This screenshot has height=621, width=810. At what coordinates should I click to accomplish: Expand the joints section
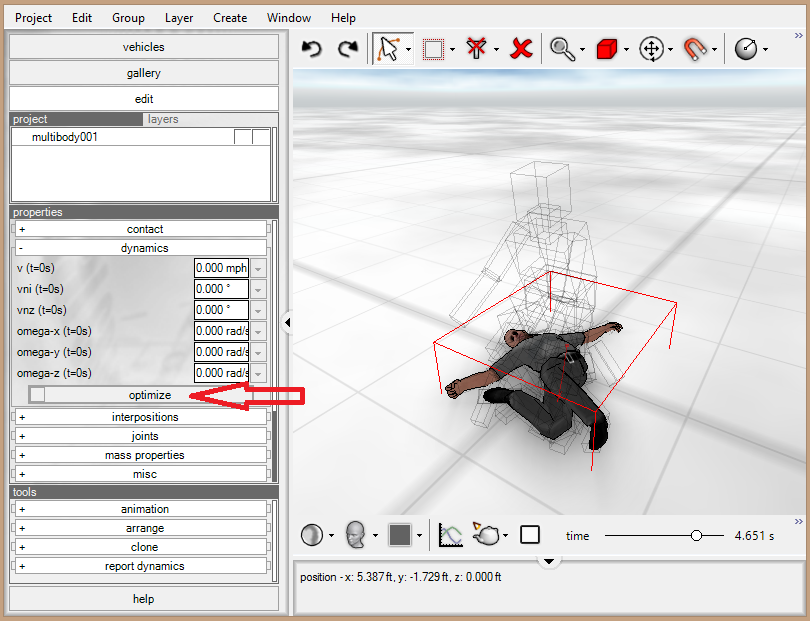141,436
